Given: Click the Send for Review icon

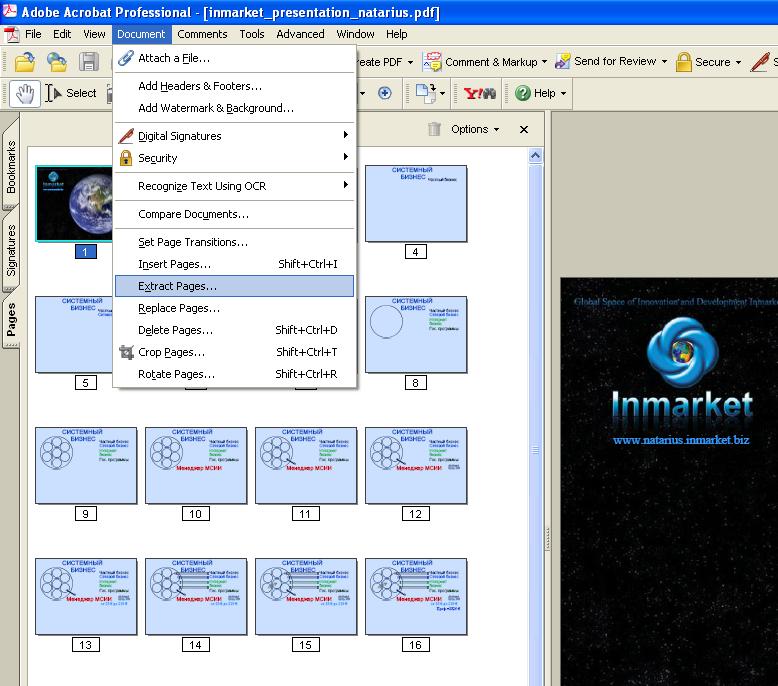Looking at the screenshot, I should pos(562,62).
